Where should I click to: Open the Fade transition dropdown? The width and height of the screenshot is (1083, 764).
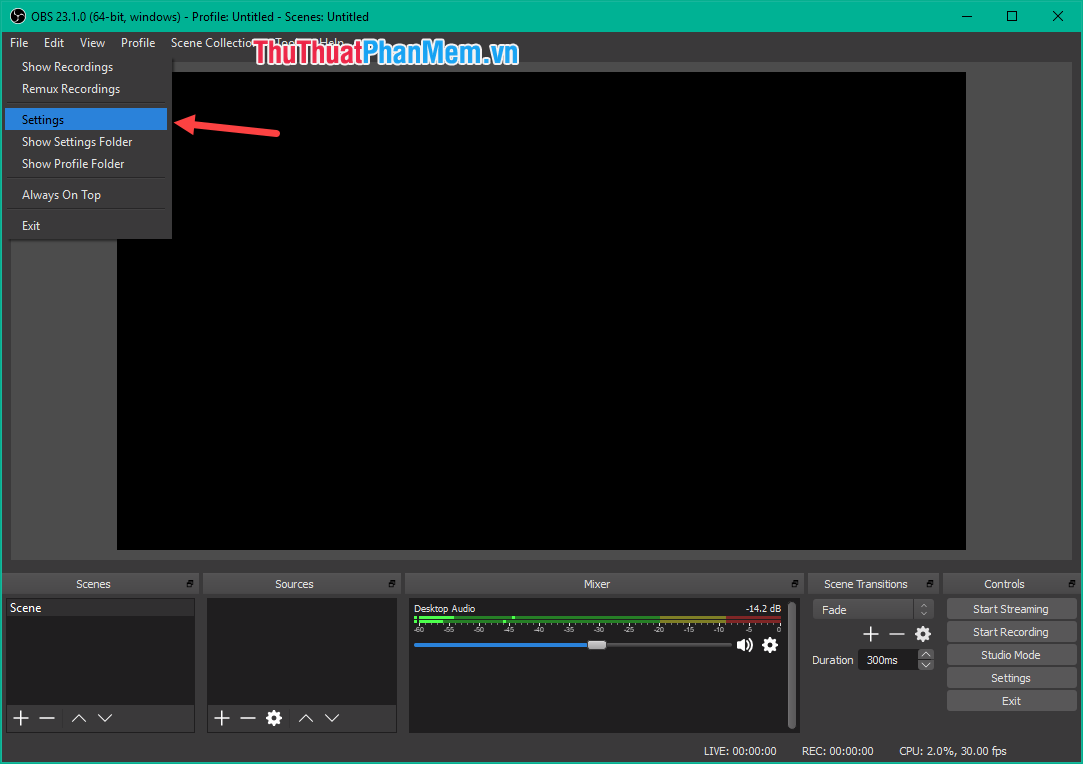(865, 608)
